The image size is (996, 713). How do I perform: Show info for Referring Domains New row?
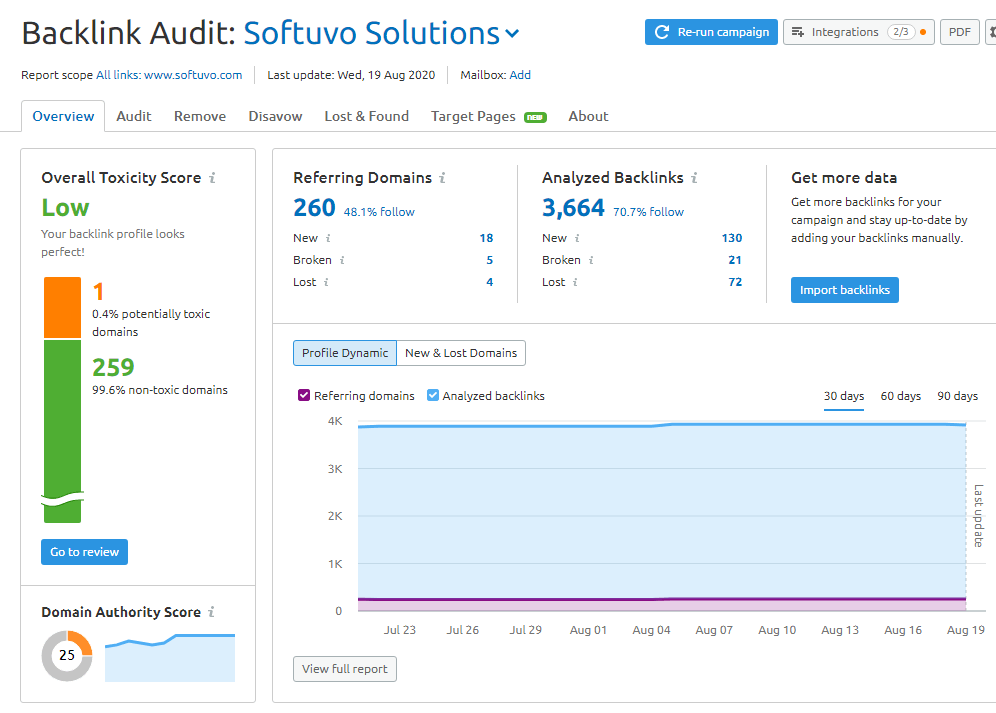pyautogui.click(x=328, y=238)
